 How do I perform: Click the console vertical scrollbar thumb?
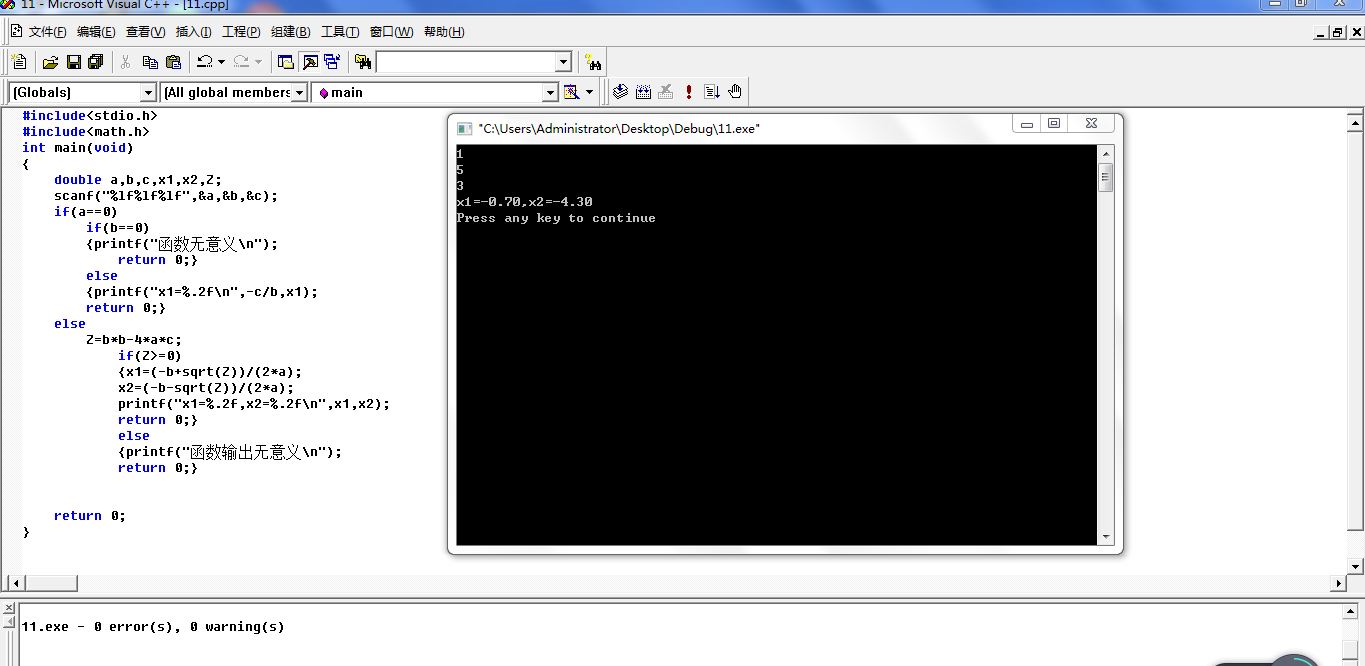pyautogui.click(x=1105, y=177)
